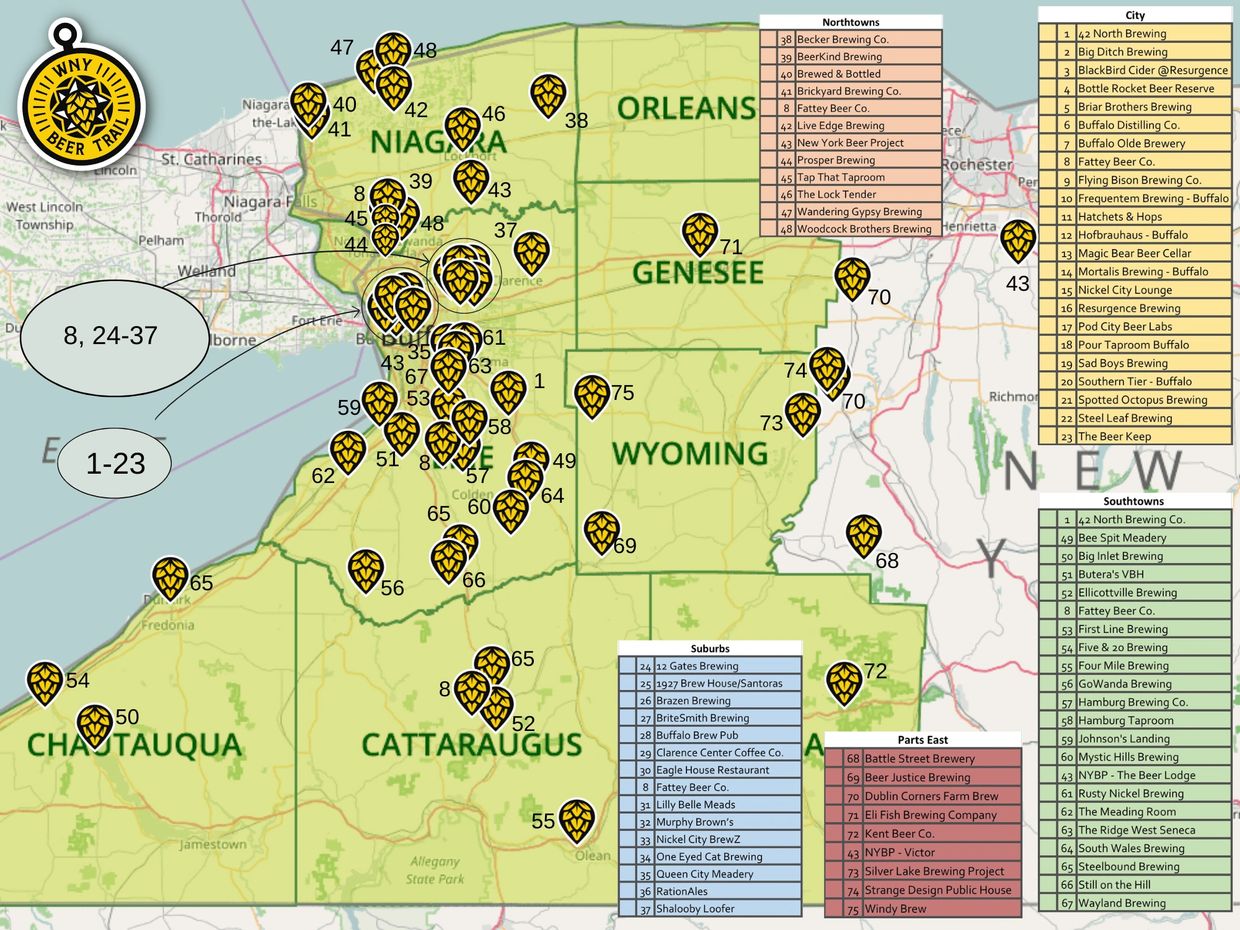1240x930 pixels.
Task: Select 'Steelbound Brewing' legend entry
Action: coord(1135,866)
